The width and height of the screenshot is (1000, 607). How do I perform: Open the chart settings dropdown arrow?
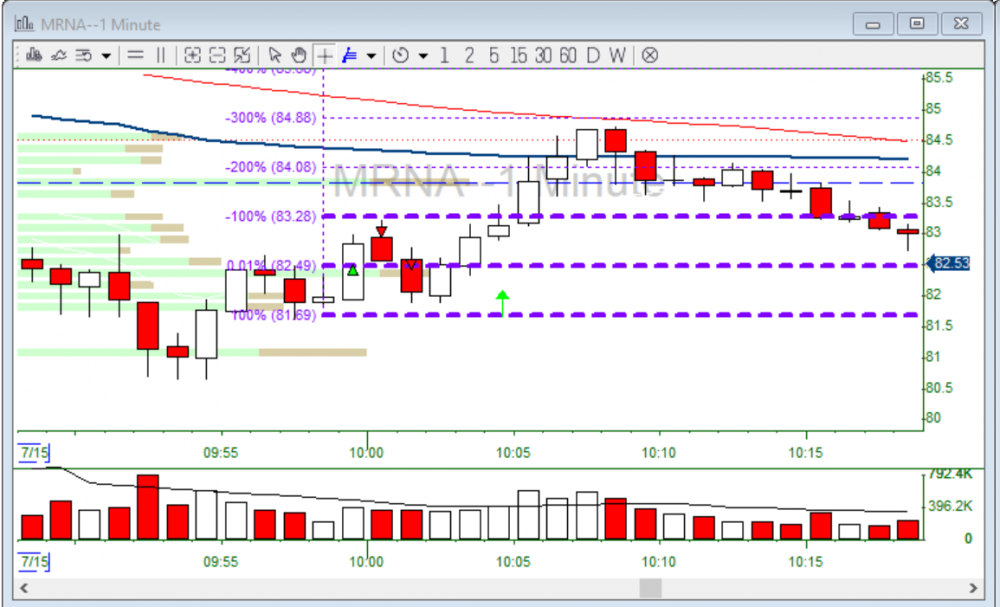tap(105, 55)
